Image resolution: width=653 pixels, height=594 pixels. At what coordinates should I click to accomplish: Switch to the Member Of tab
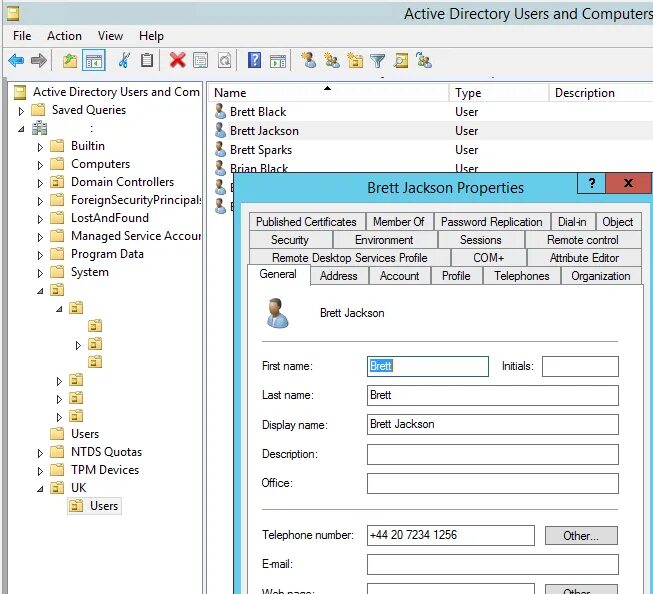[x=399, y=222]
